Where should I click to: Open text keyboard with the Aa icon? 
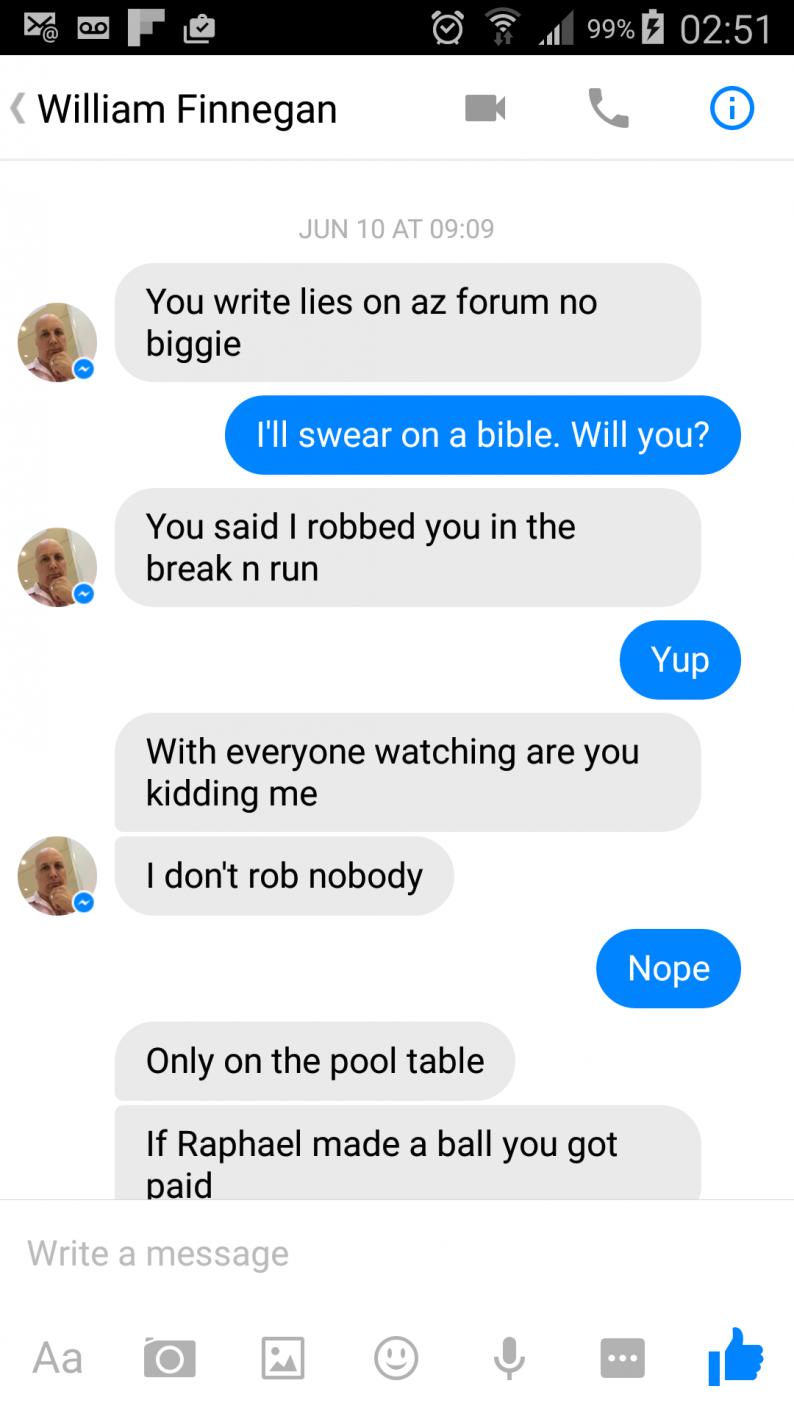(57, 1358)
